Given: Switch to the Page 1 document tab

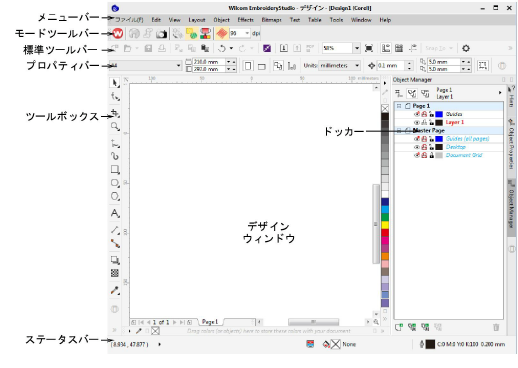Looking at the screenshot, I should click(210, 322).
